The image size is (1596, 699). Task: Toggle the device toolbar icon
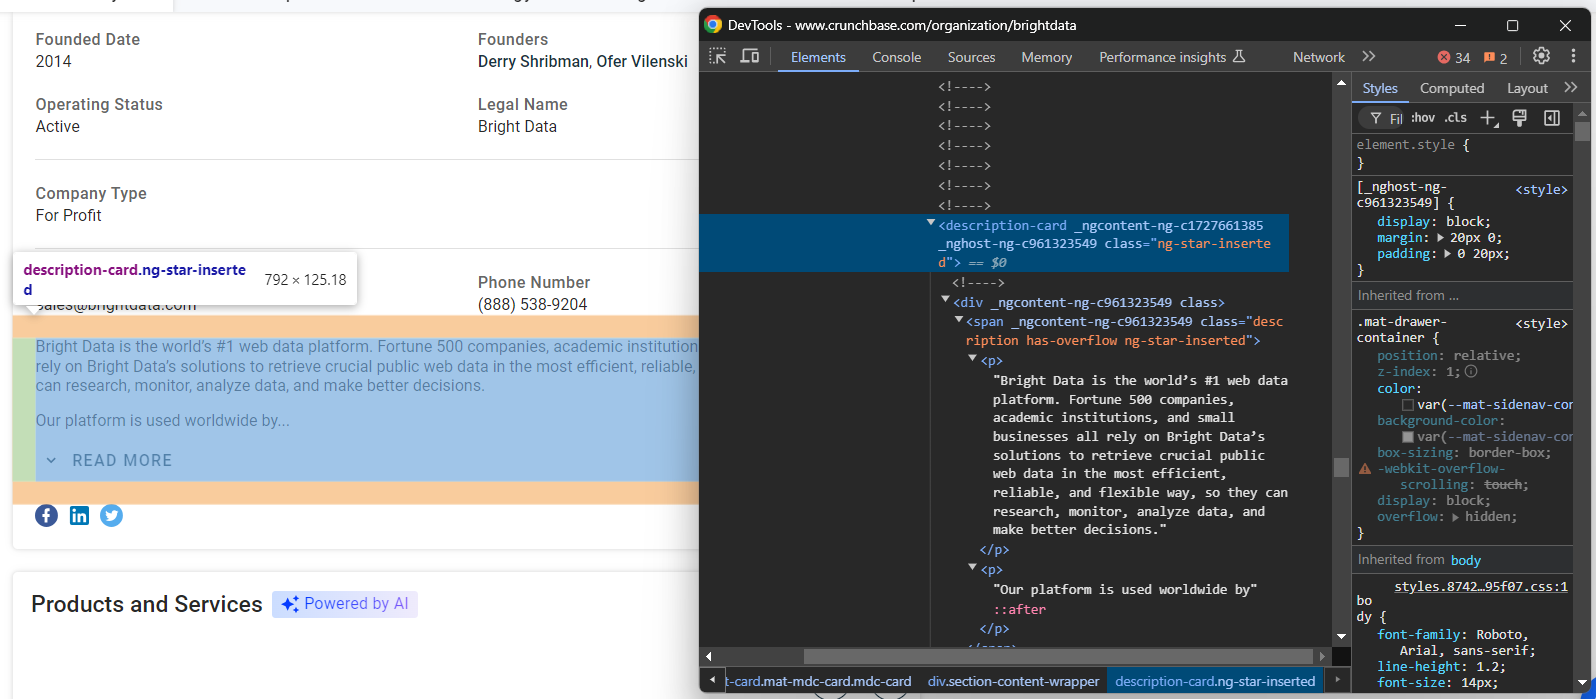point(749,56)
